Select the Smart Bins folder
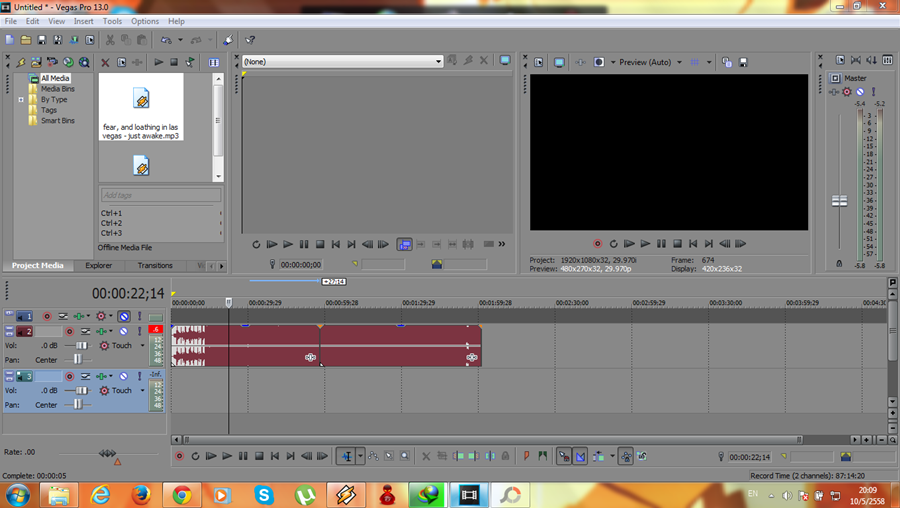The width and height of the screenshot is (900, 508). [57, 121]
